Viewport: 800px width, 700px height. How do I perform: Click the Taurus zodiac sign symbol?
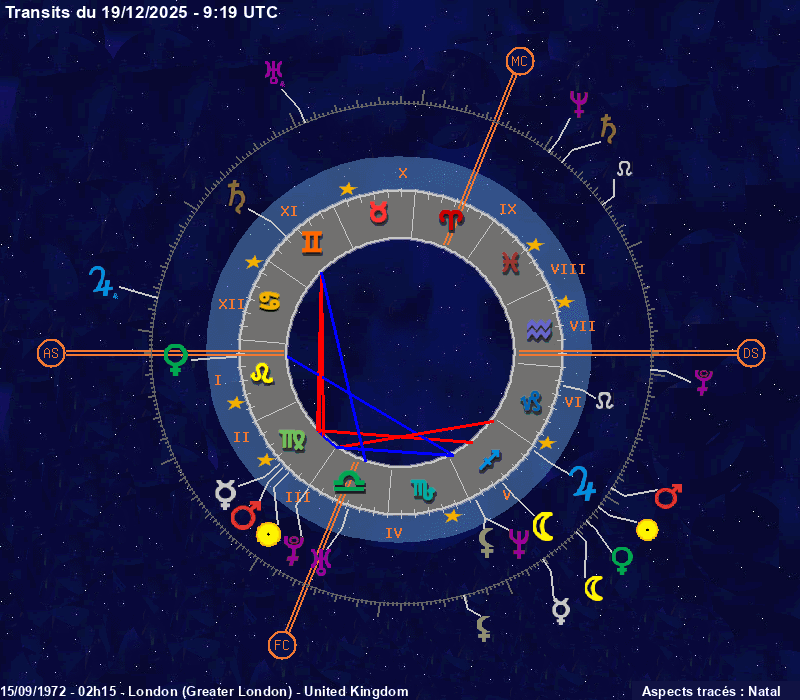click(379, 212)
